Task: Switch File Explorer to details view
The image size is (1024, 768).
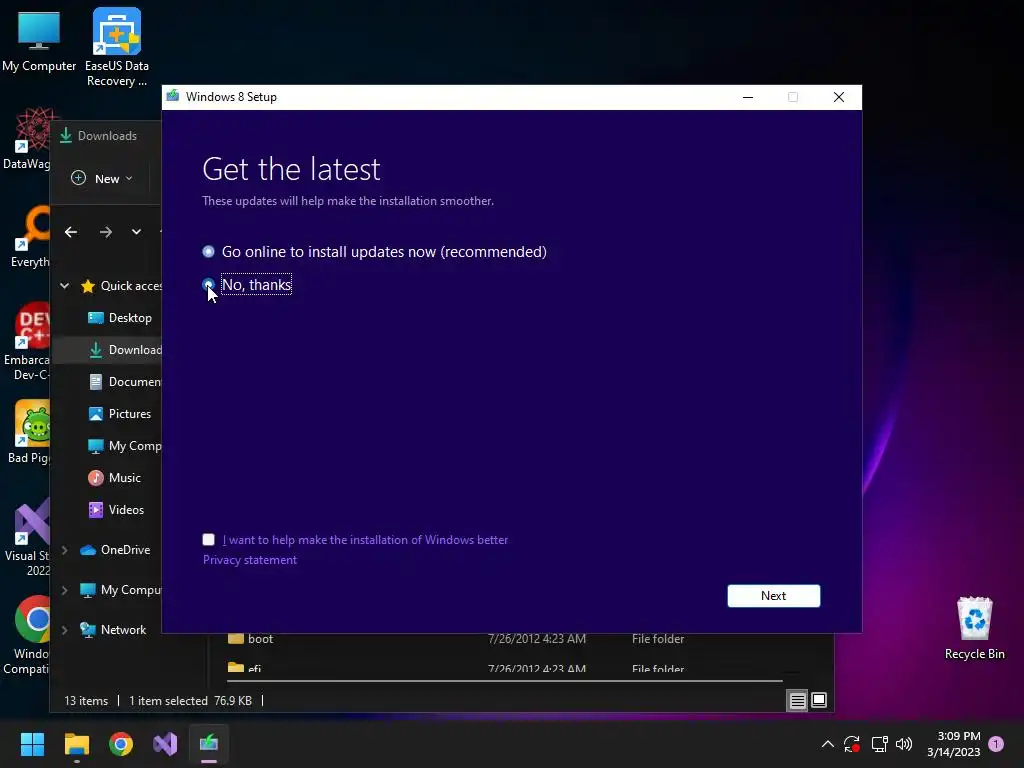Action: (797, 701)
